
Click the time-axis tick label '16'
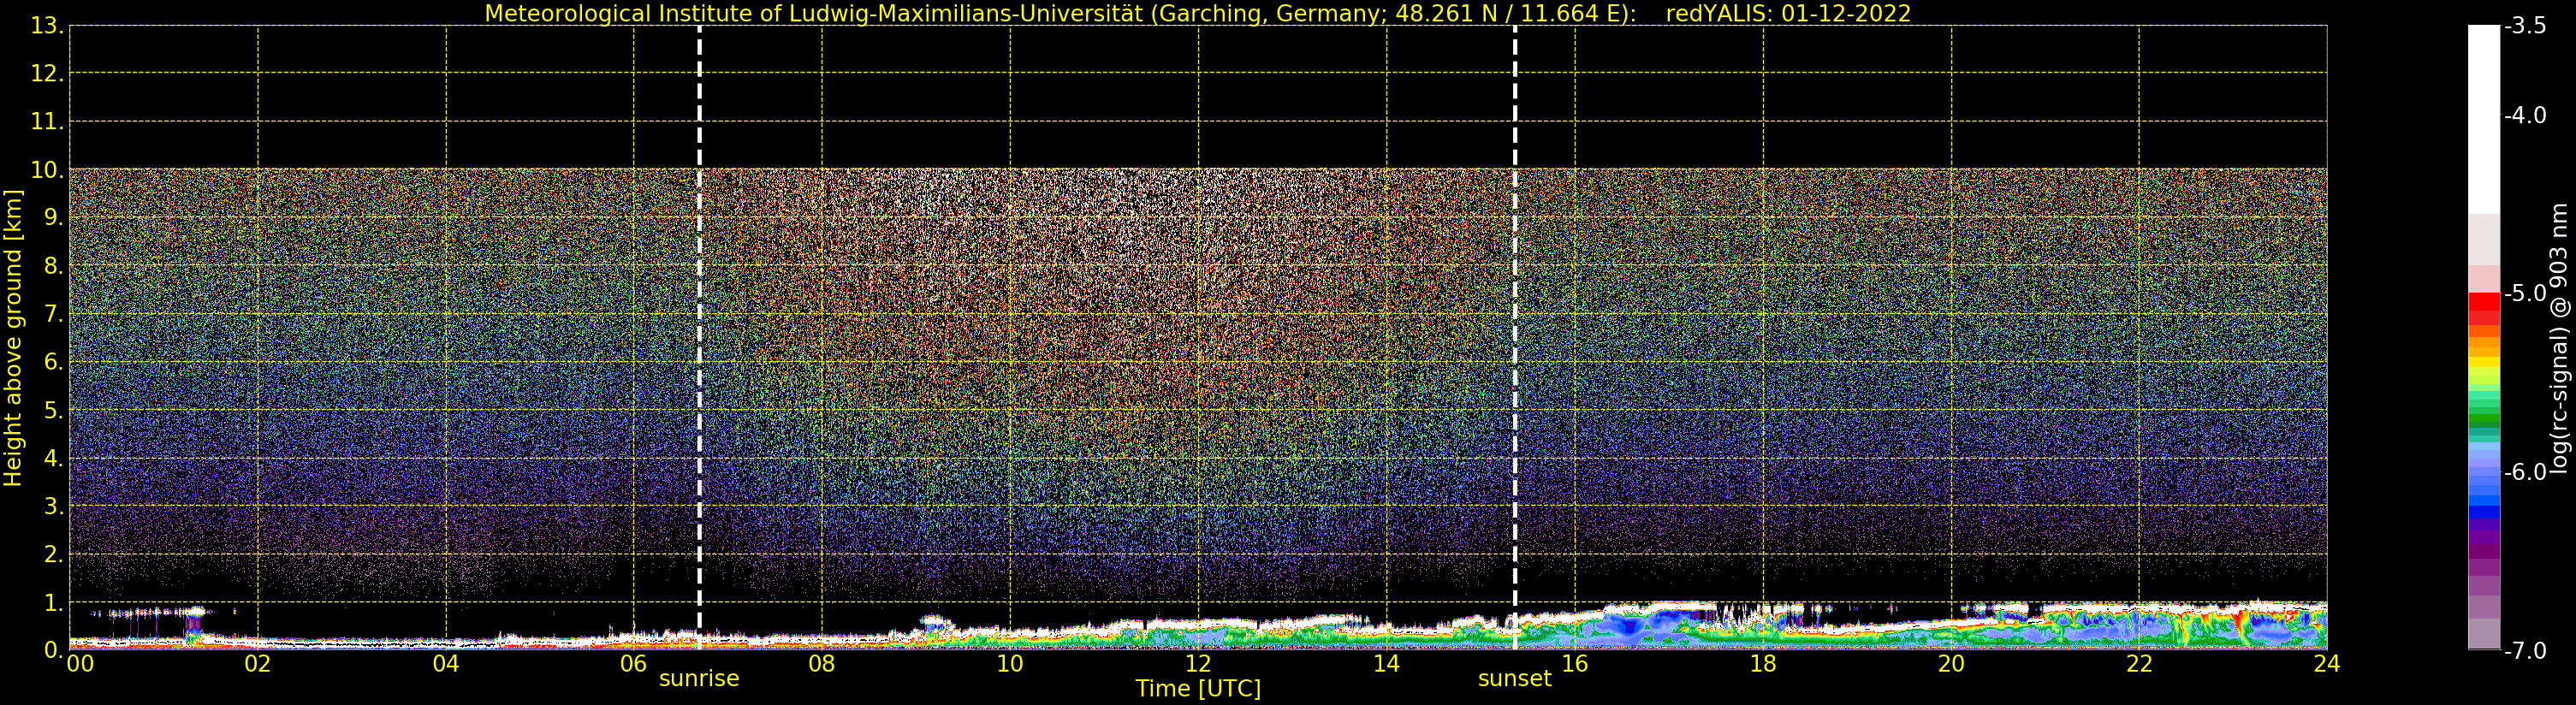coord(1575,664)
